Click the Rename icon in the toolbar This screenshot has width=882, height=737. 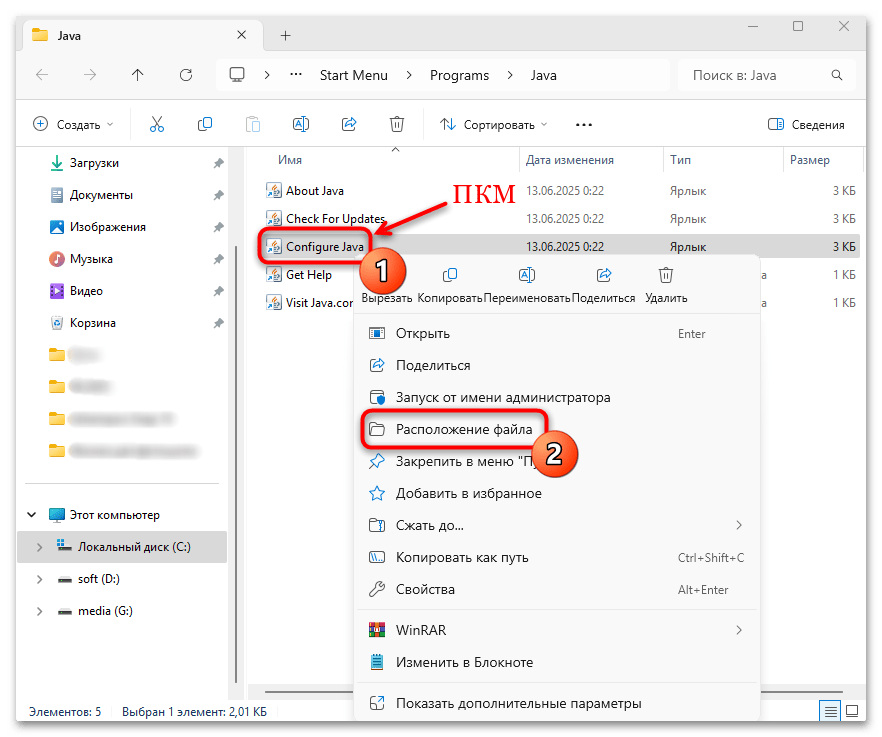(x=300, y=123)
